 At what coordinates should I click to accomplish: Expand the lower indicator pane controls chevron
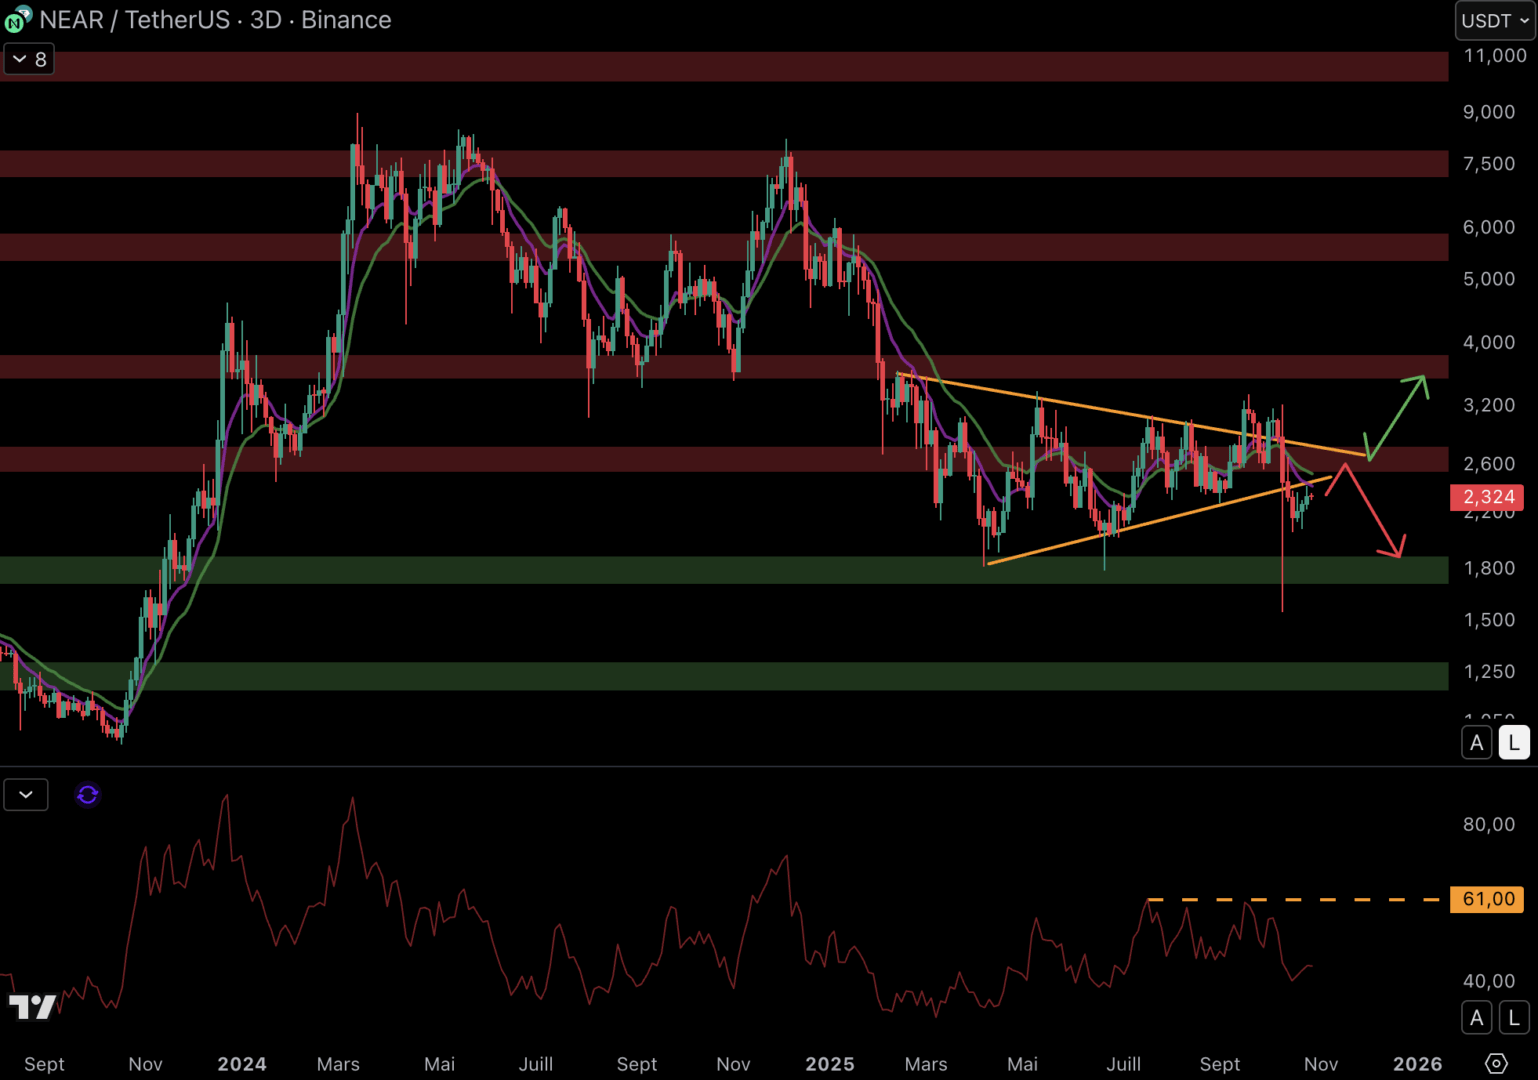[26, 794]
